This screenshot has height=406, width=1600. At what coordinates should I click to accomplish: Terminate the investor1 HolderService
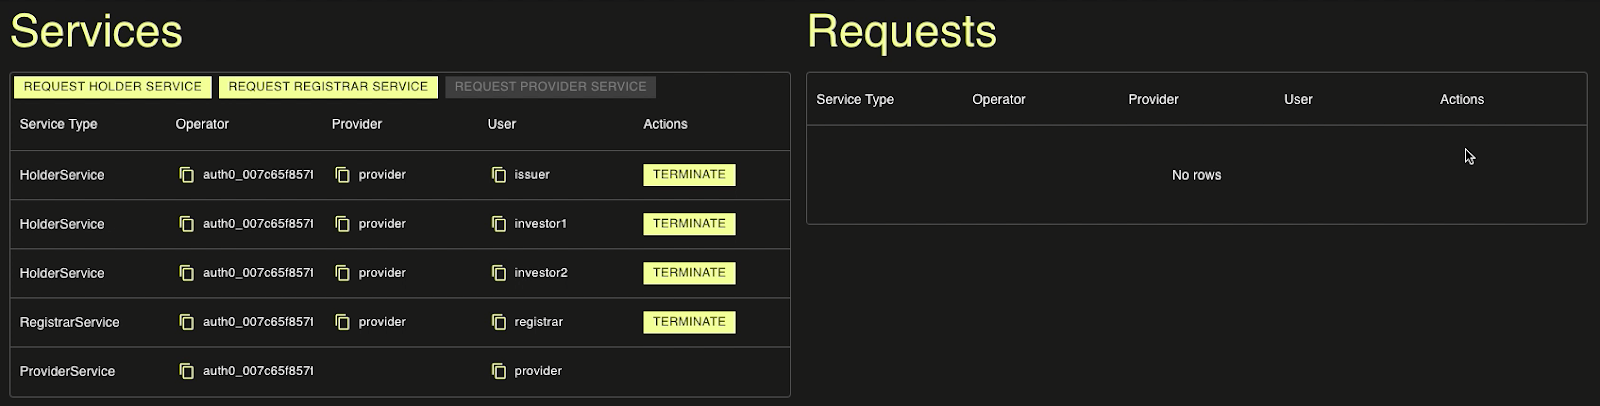[689, 224]
